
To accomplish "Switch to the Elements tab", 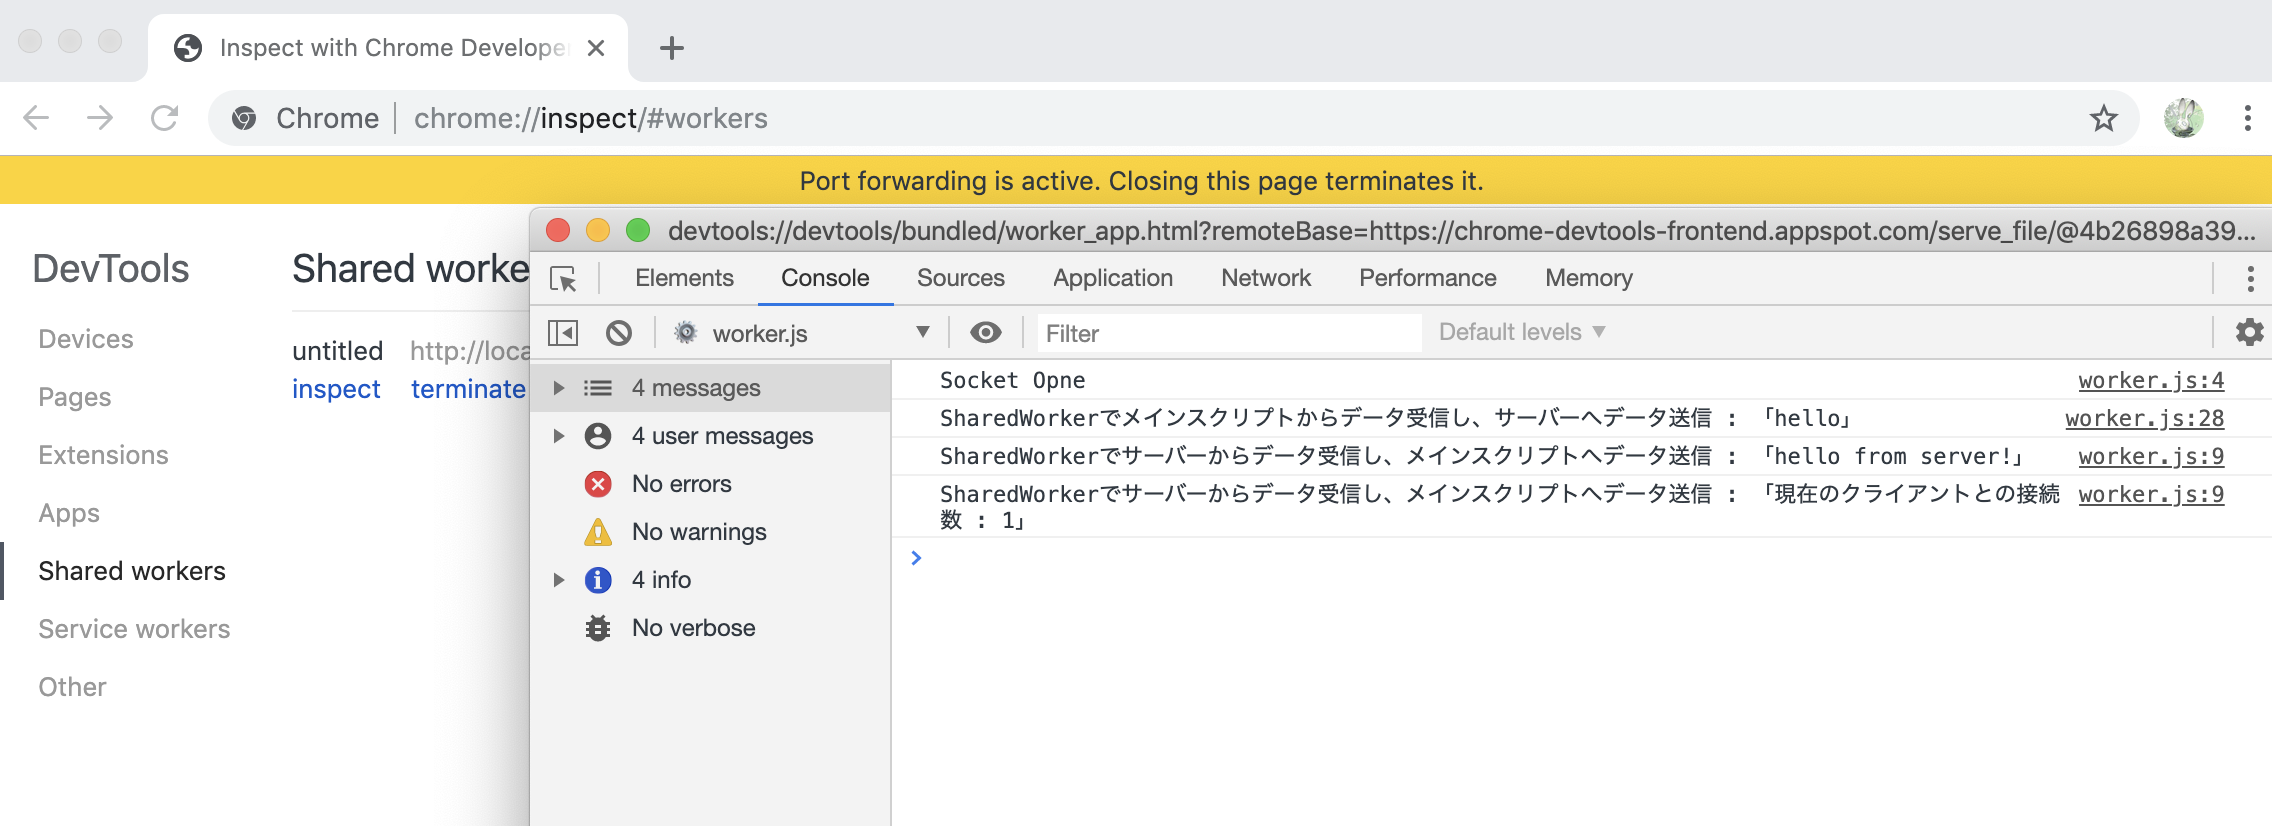I will (x=684, y=278).
